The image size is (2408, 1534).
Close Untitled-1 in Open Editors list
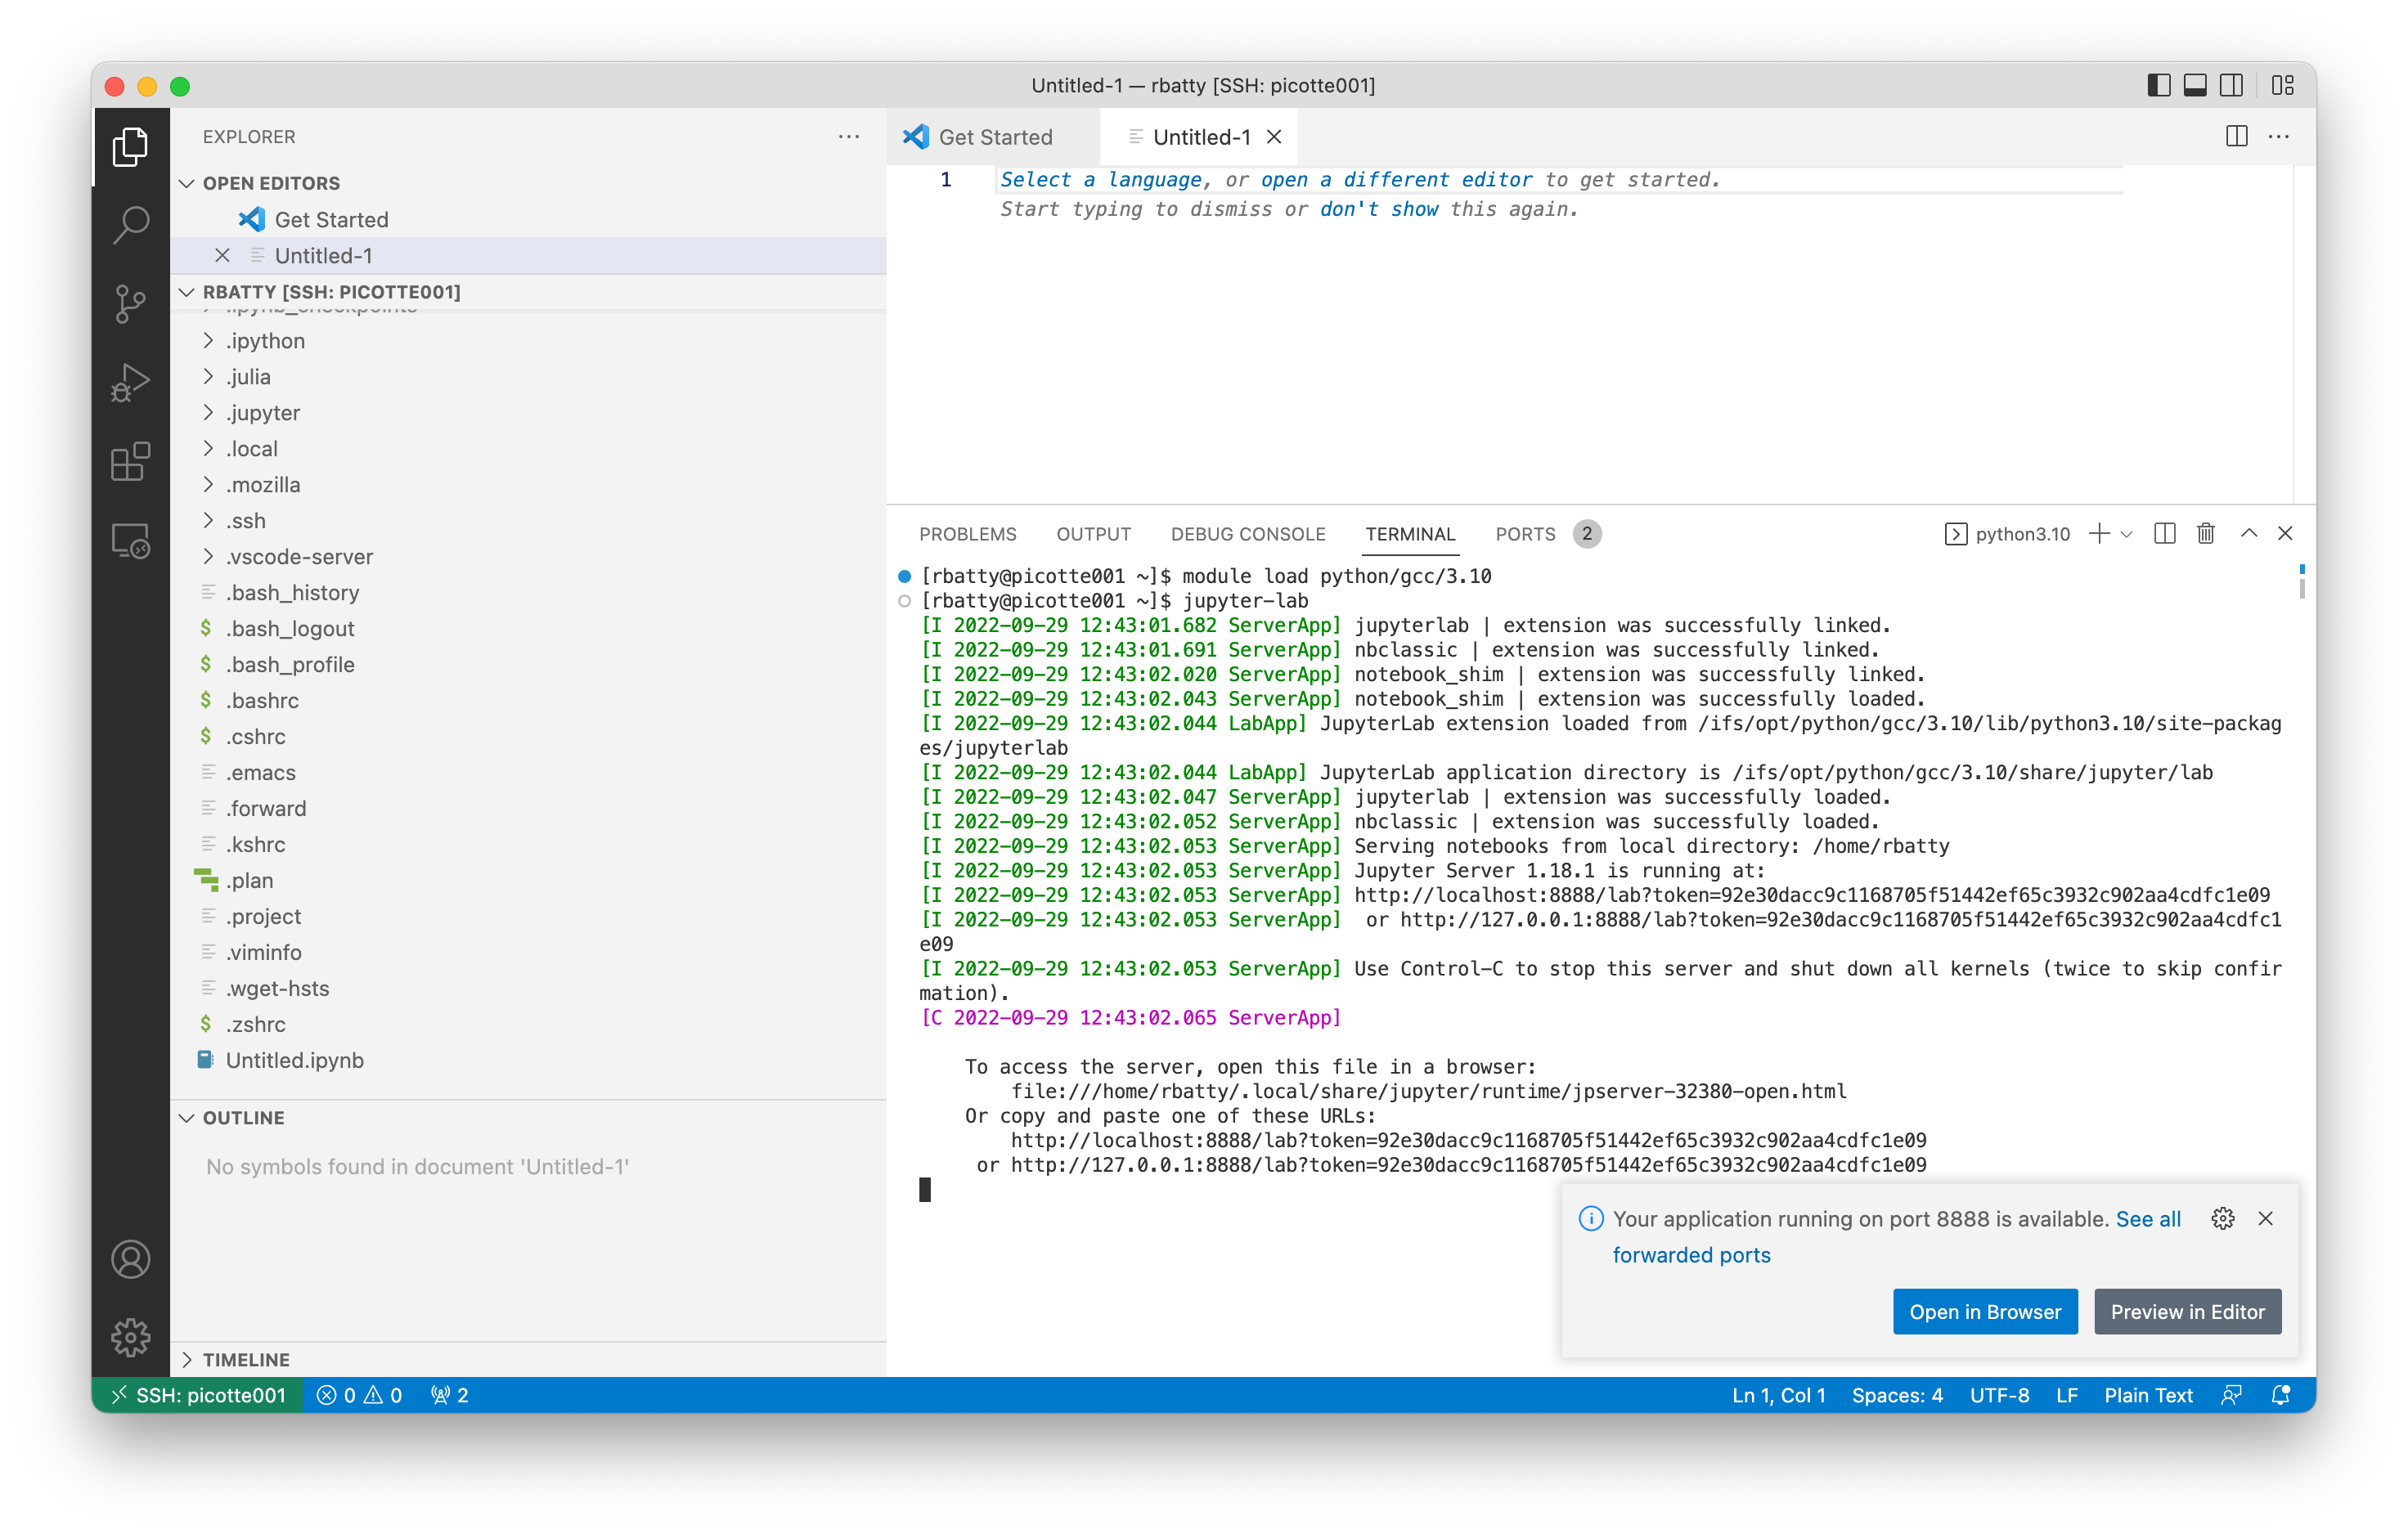(x=222, y=256)
